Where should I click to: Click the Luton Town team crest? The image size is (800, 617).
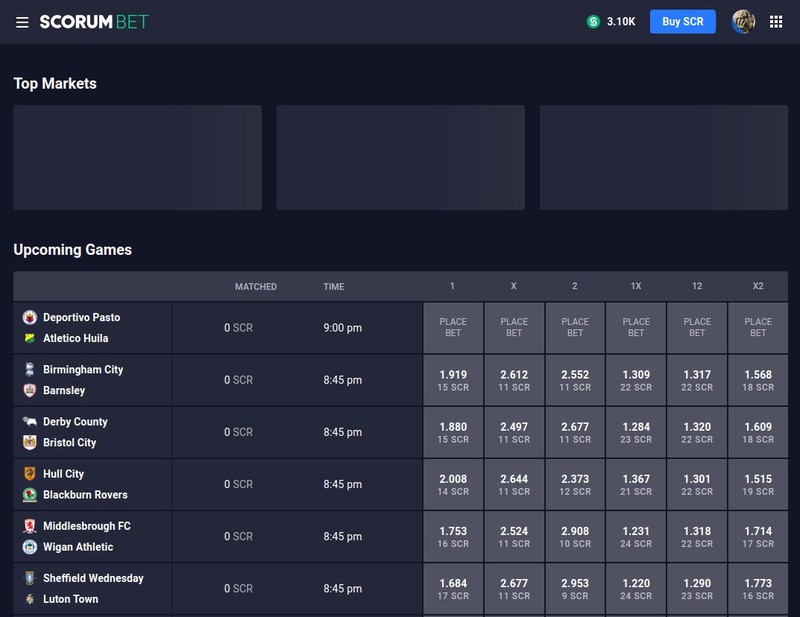(x=30, y=599)
